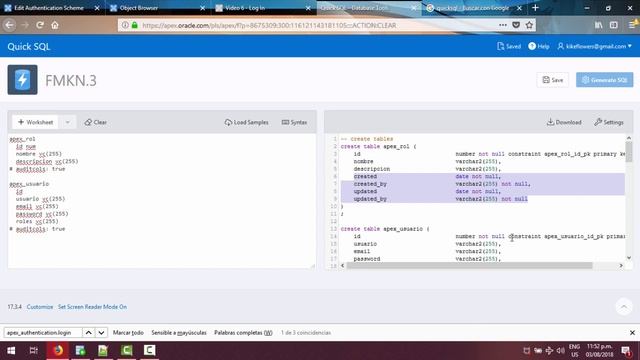The image size is (640, 360).
Task: Toggle the sidebar view icon
Action: coord(613,25)
